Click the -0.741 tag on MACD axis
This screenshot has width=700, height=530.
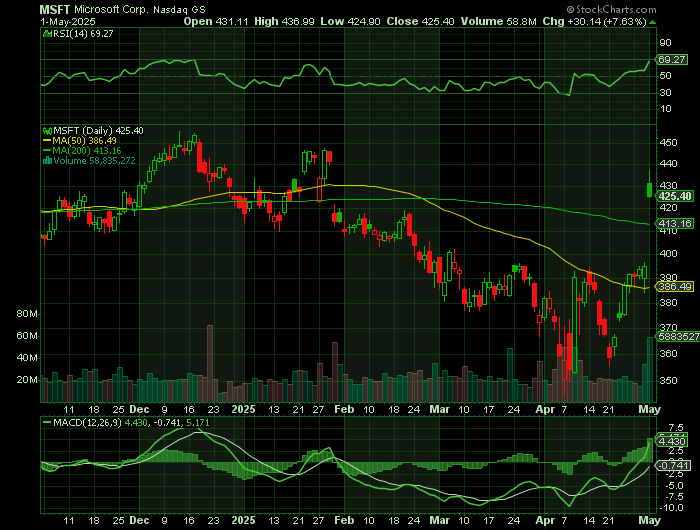(672, 466)
